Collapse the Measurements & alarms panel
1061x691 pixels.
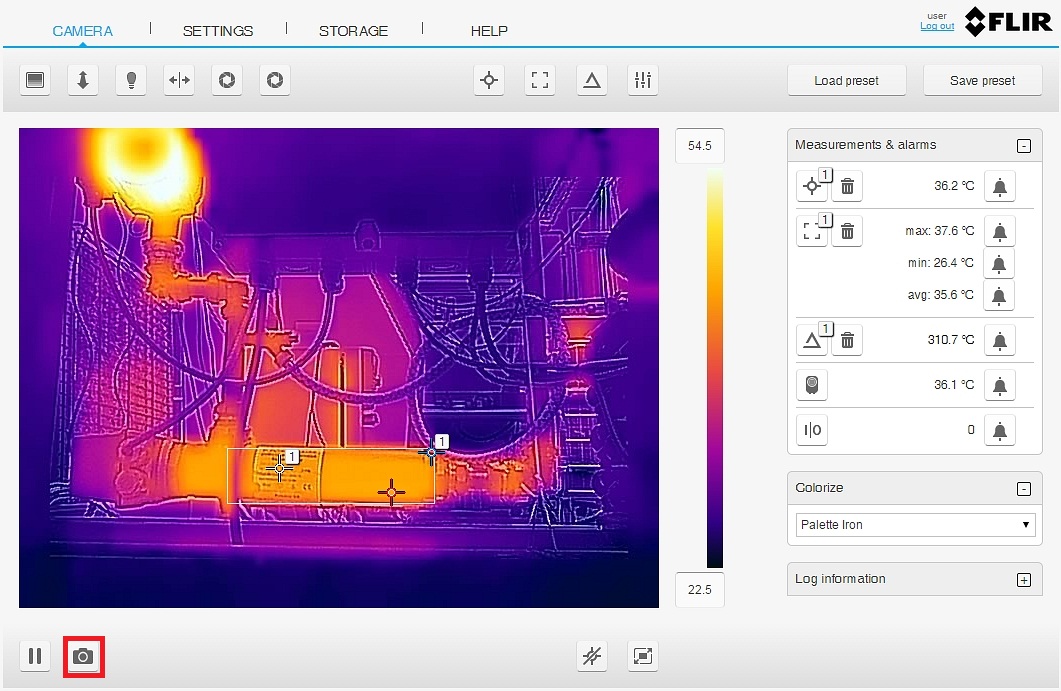(1023, 146)
